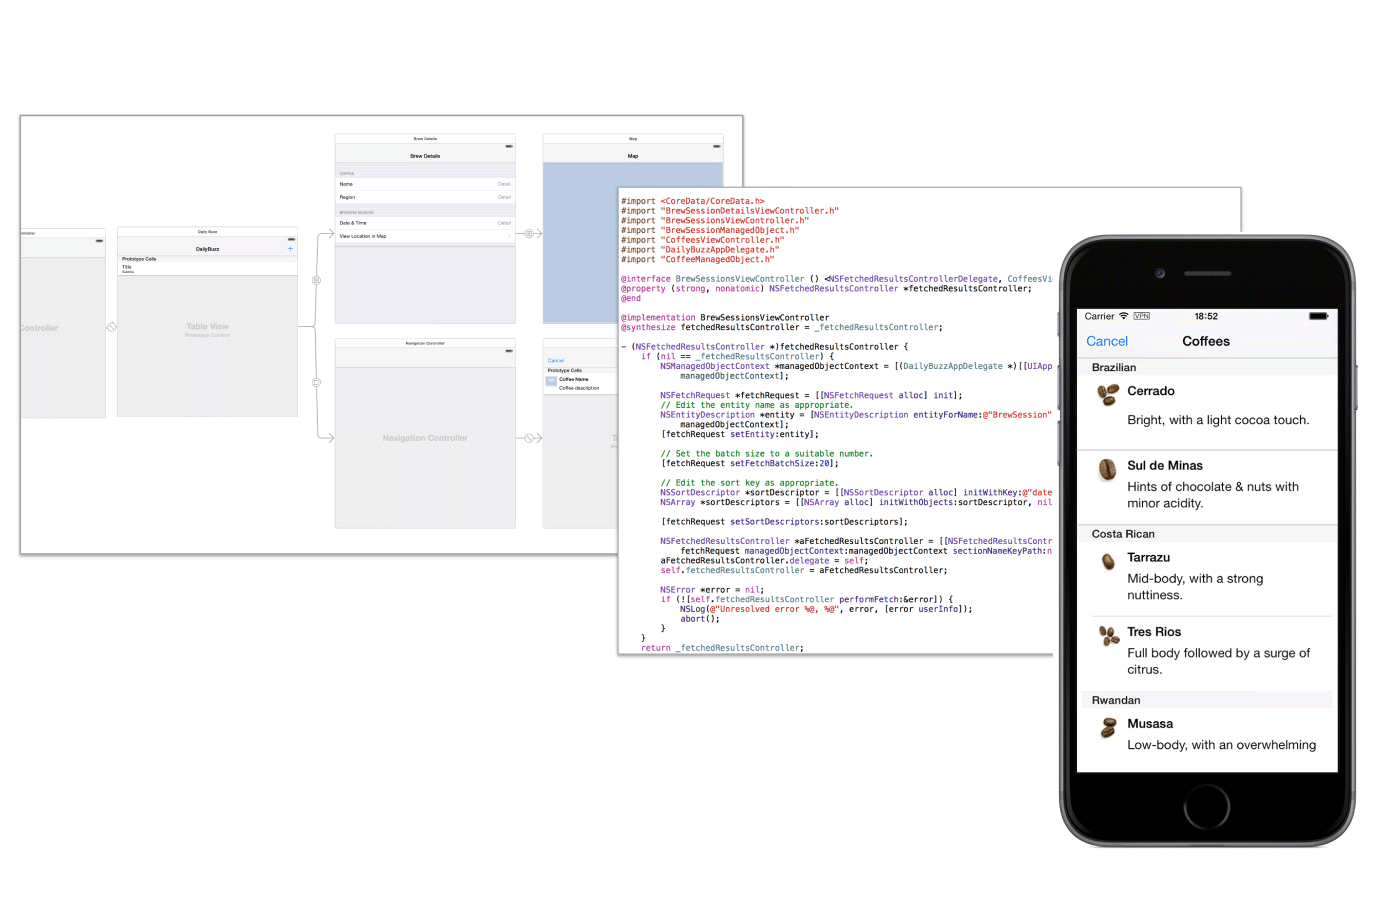Select the Name row in Brew Details scene
This screenshot has height=906, width=1373.
tap(425, 184)
